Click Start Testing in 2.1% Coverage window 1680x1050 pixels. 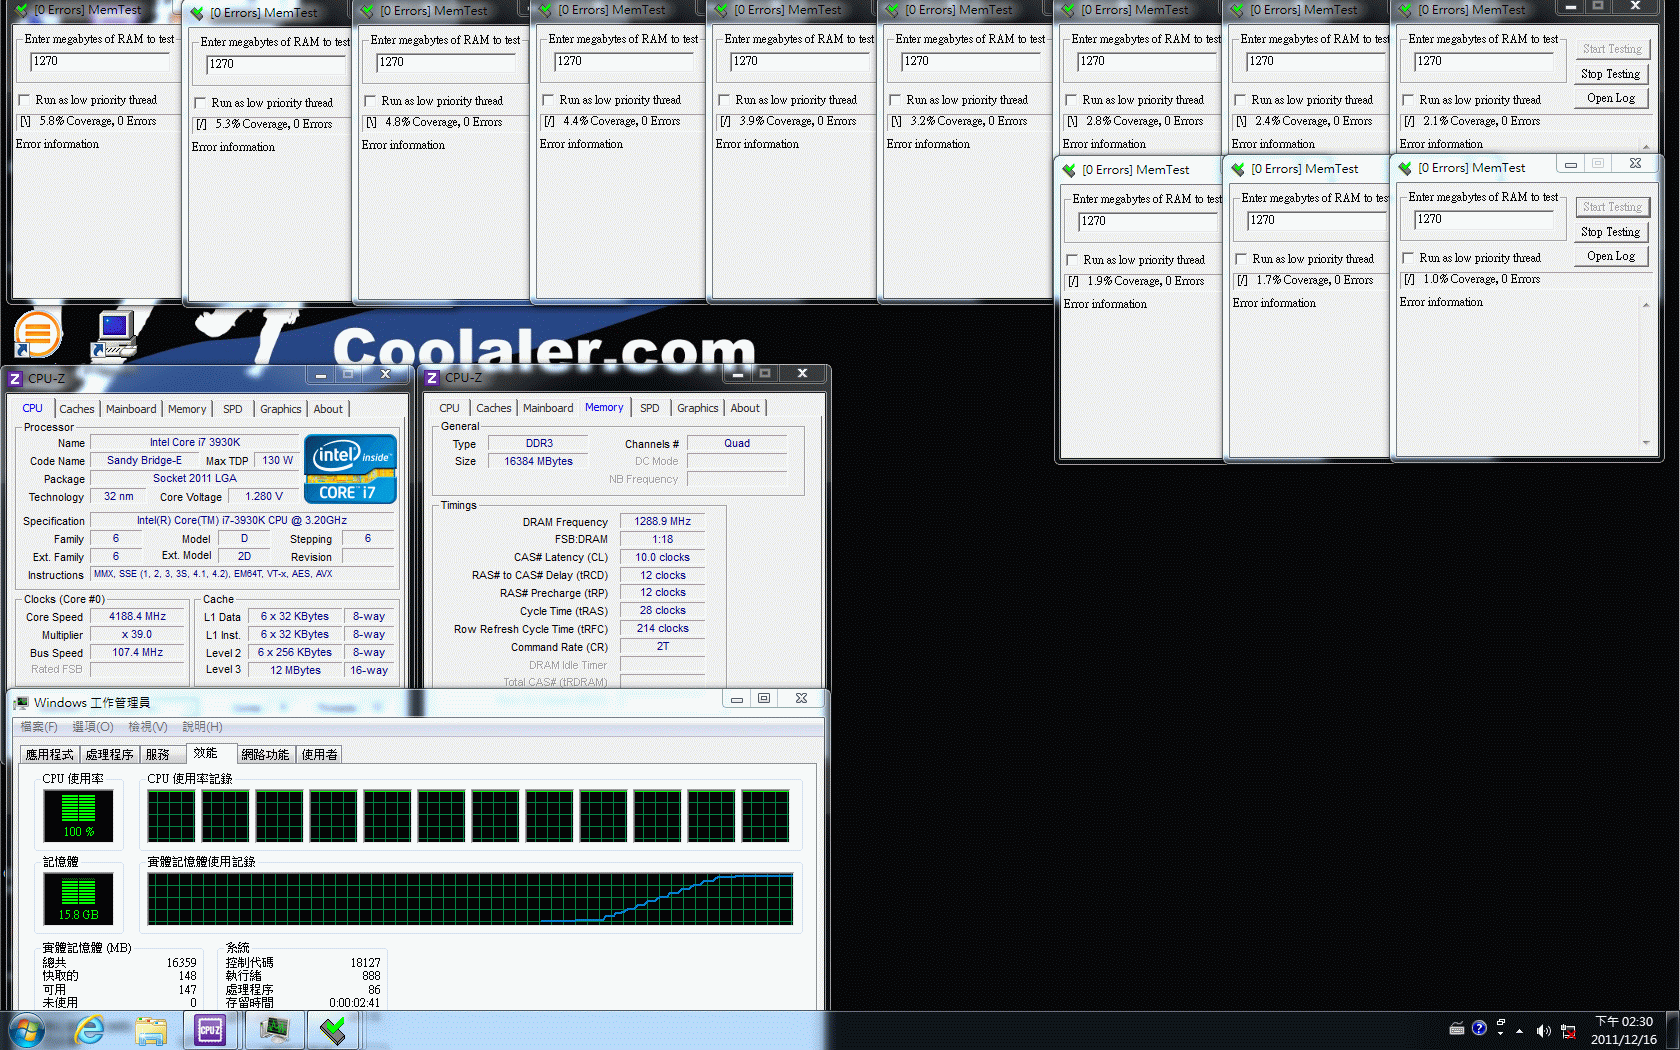pyautogui.click(x=1611, y=49)
